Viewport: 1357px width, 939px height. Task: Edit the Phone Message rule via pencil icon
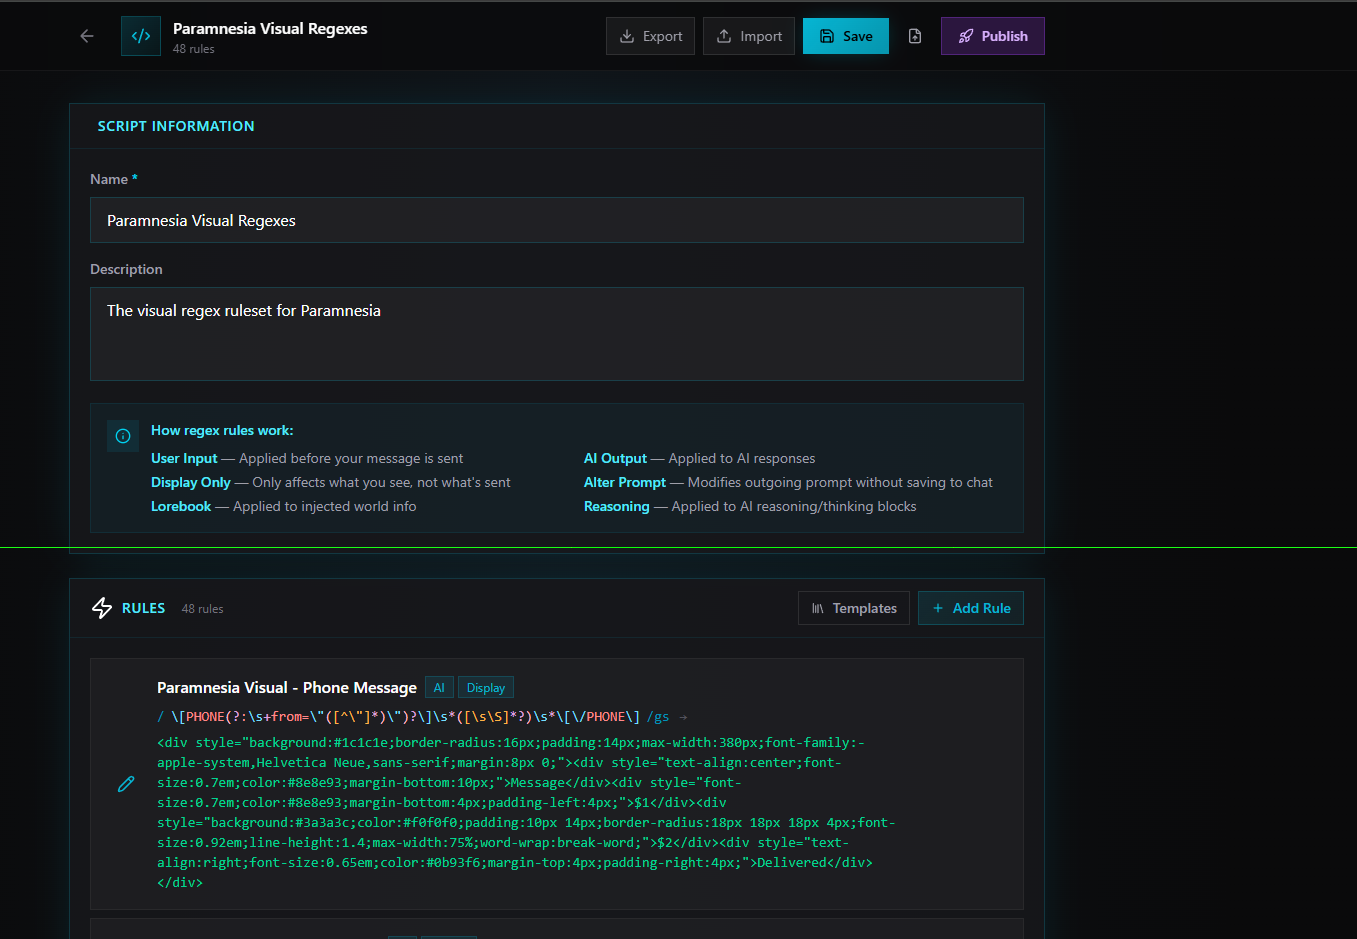tap(126, 784)
